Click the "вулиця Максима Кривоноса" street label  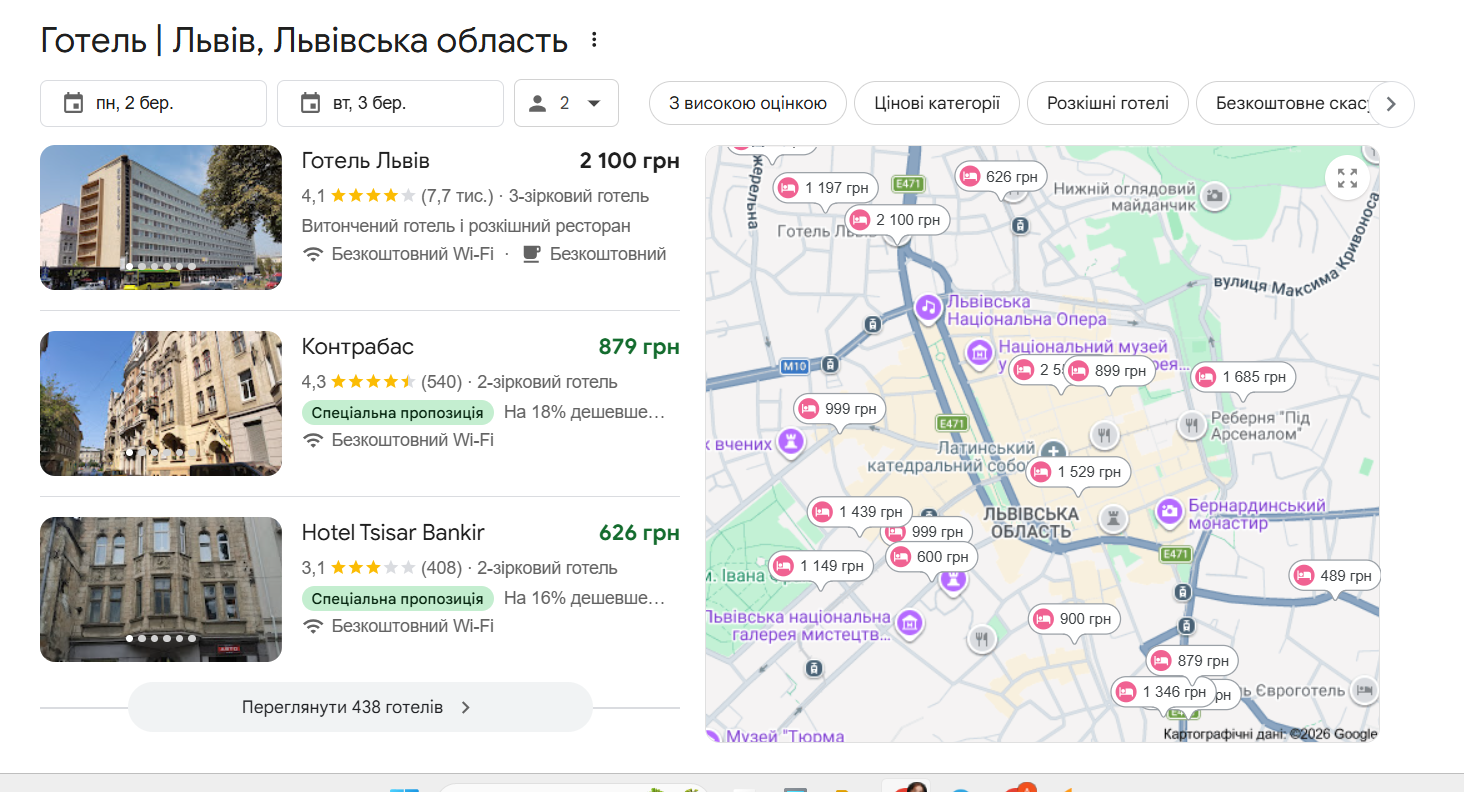click(x=1296, y=248)
